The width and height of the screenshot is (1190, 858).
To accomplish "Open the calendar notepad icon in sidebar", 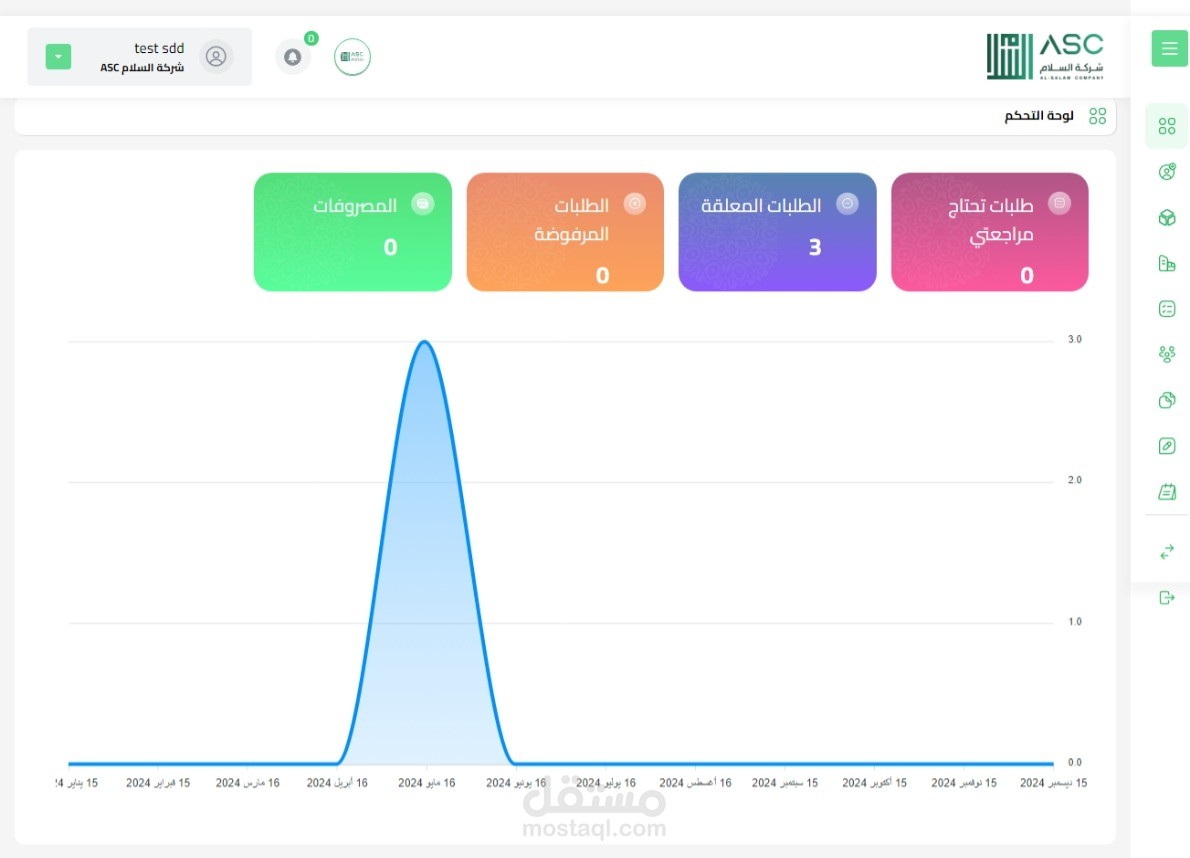I will click(x=1166, y=492).
